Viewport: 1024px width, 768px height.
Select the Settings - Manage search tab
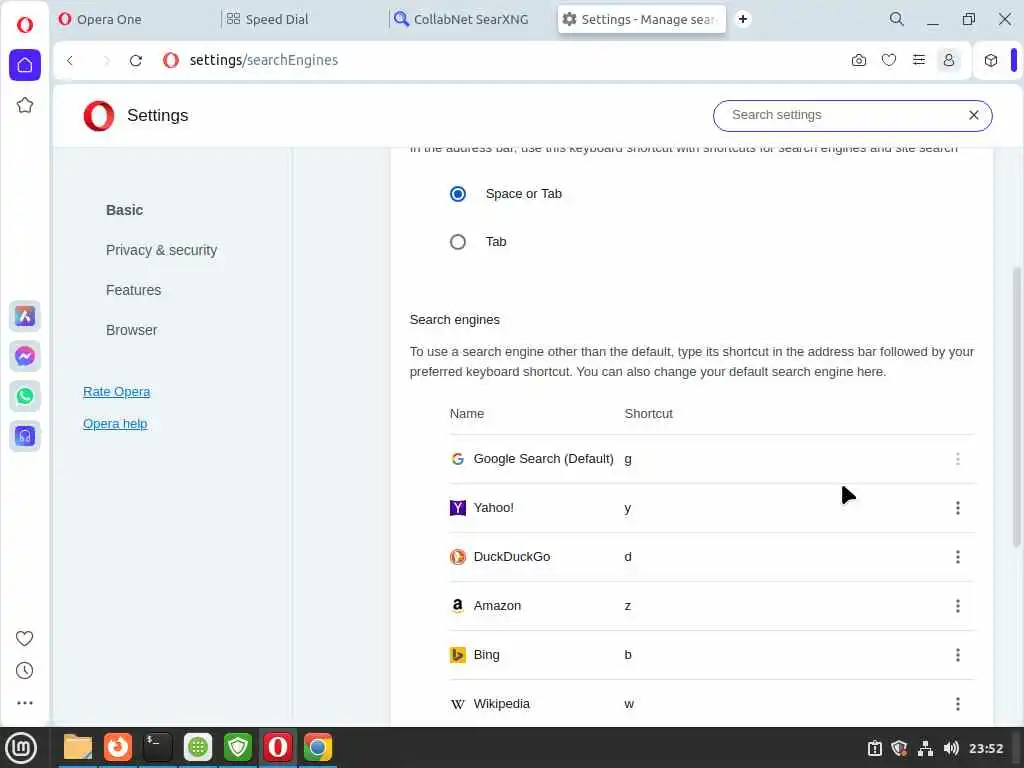point(642,19)
